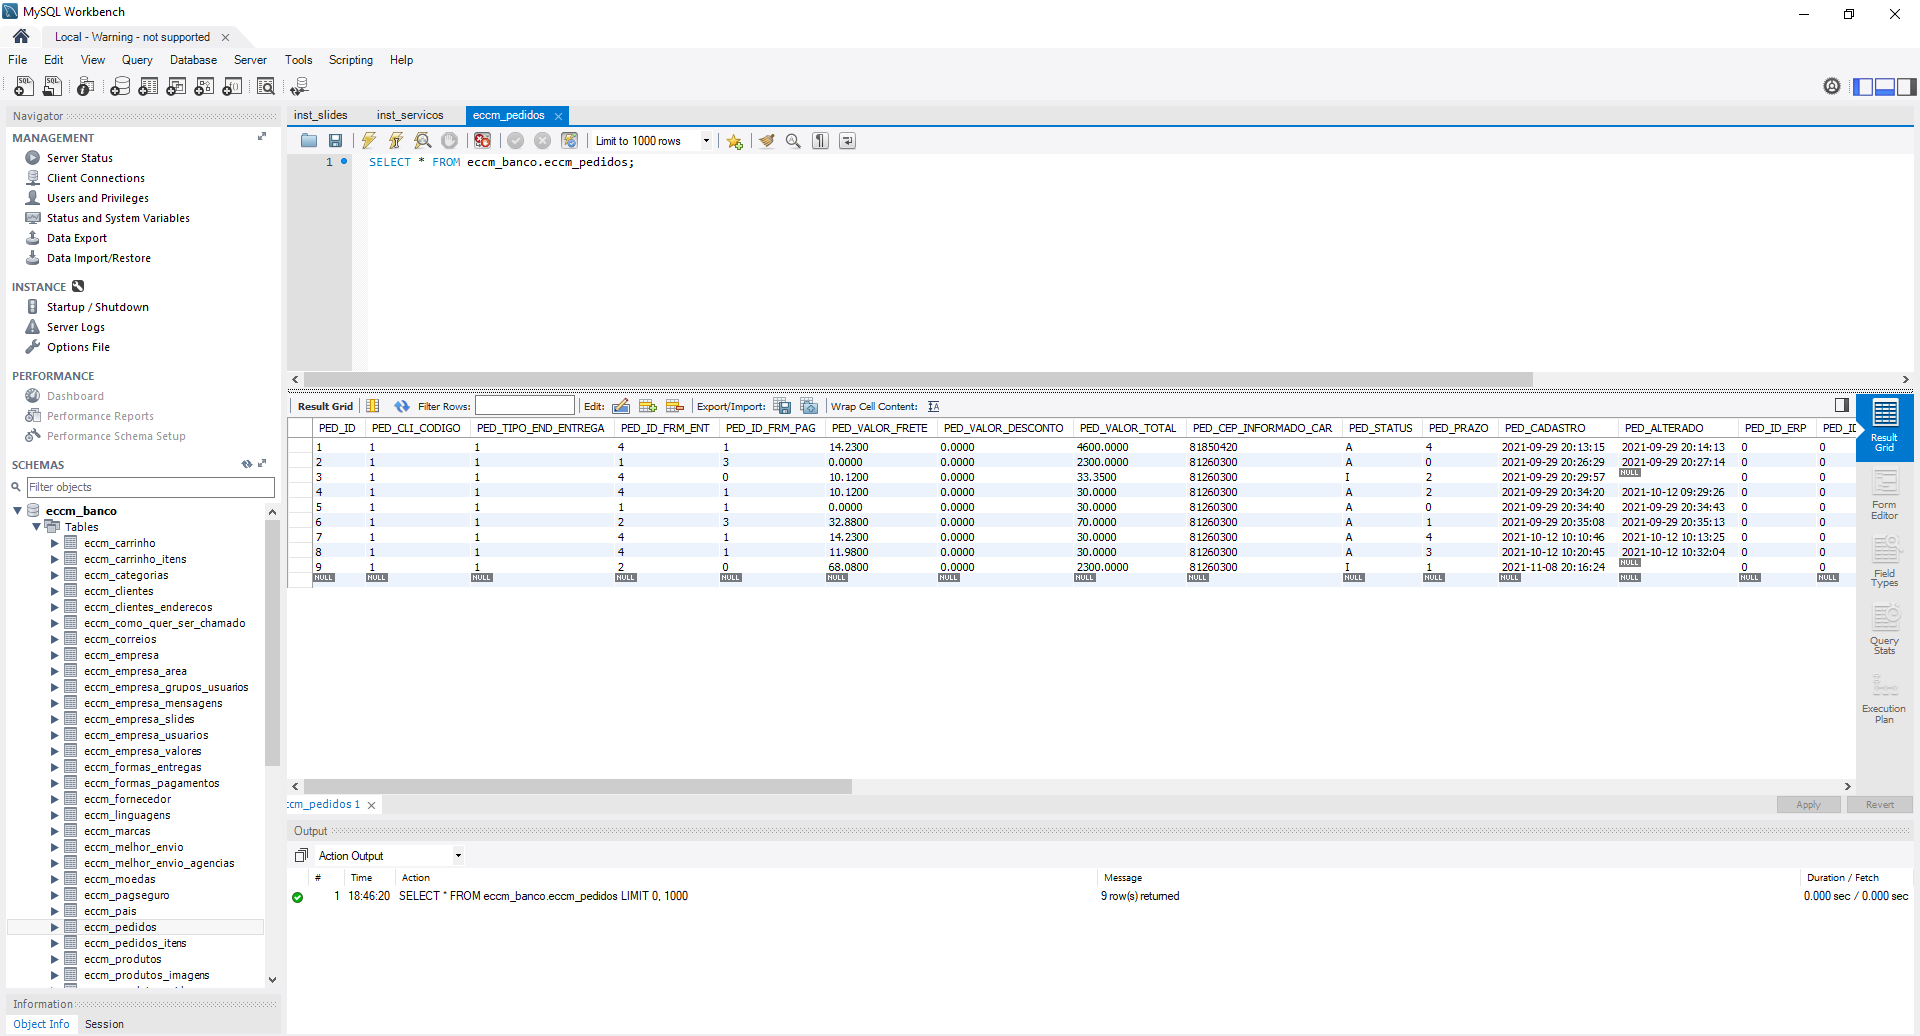The image size is (1920, 1036).
Task: Open find panel magnifier icon
Action: point(793,141)
